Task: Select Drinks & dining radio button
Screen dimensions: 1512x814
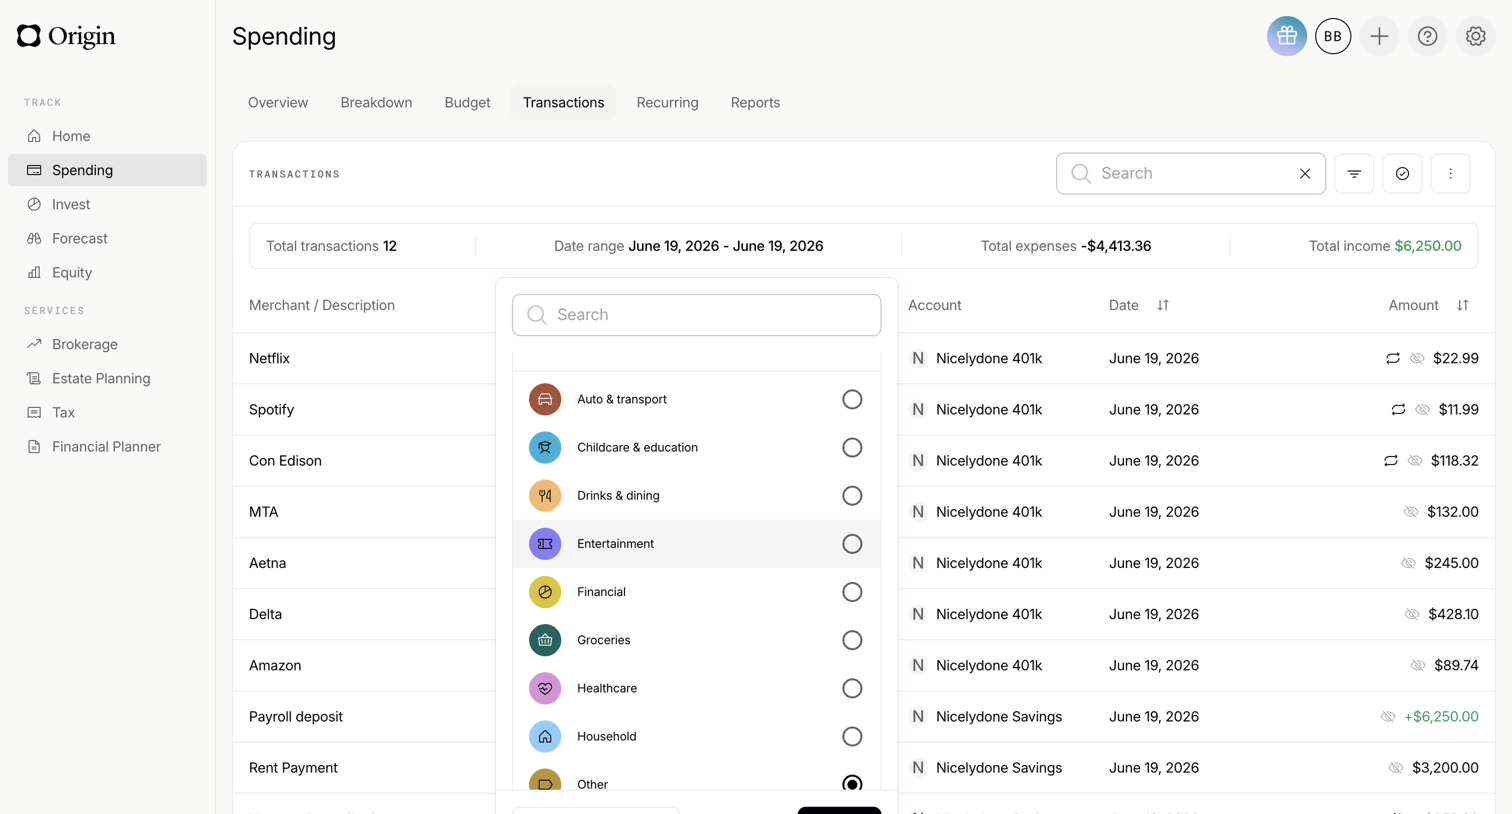Action: [x=852, y=495]
